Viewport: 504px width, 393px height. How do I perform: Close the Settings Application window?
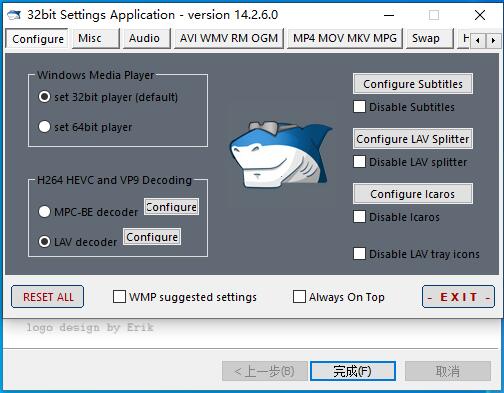click(480, 15)
